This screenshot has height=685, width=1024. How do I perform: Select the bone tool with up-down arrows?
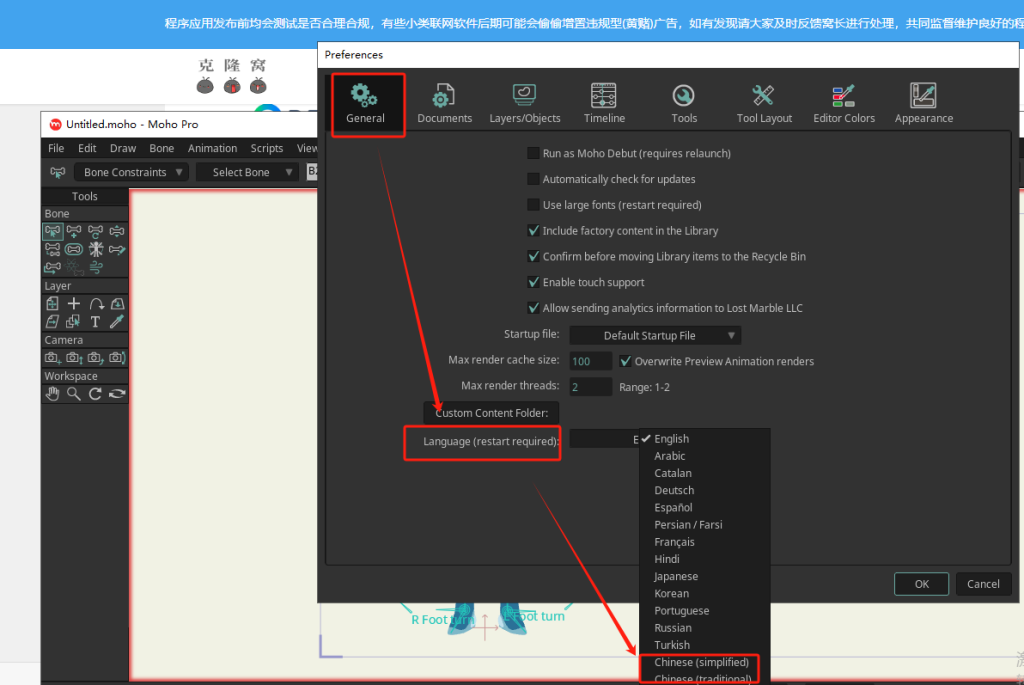pyautogui.click(x=117, y=231)
